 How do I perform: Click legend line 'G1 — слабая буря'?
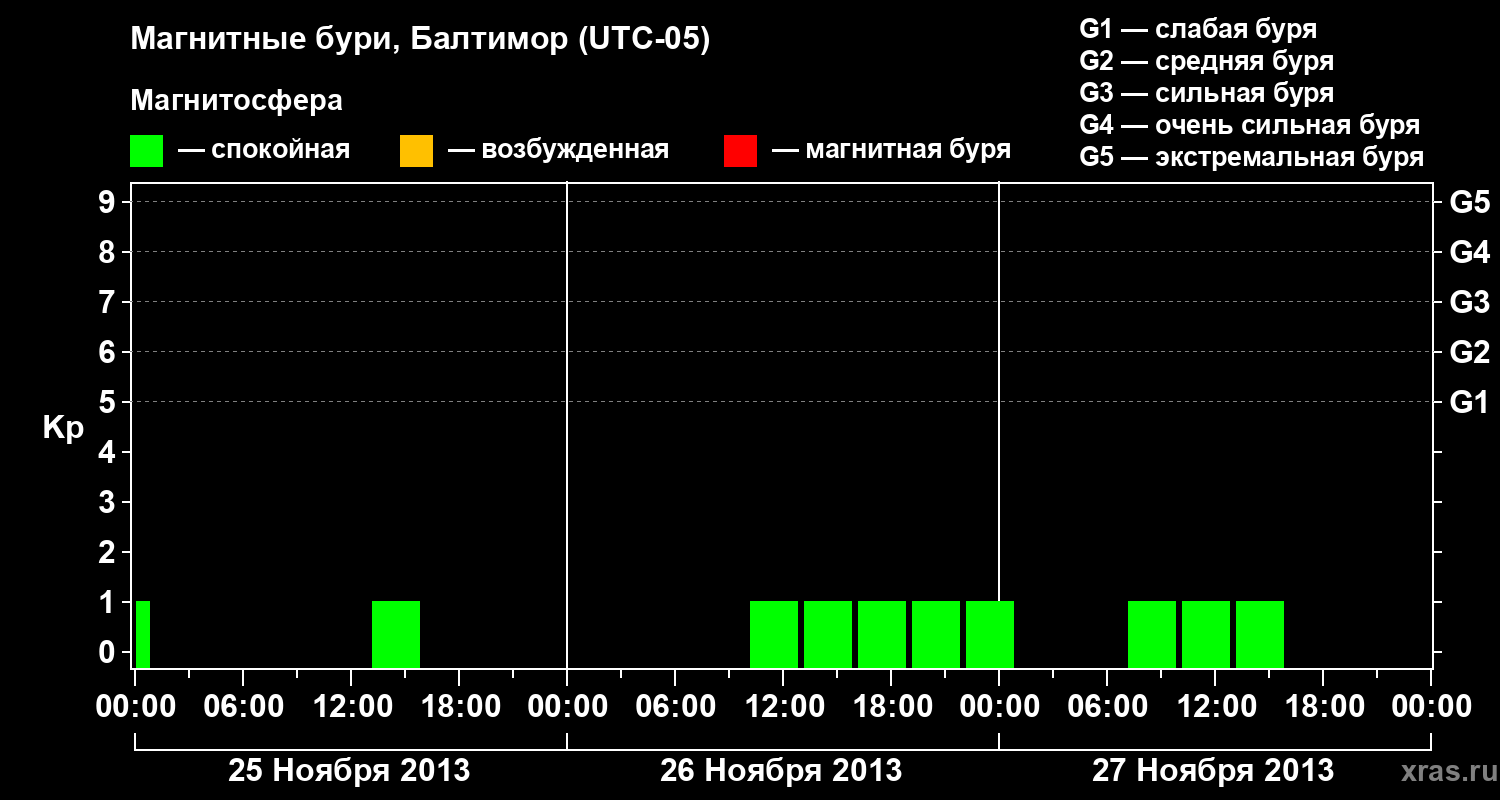(1198, 29)
